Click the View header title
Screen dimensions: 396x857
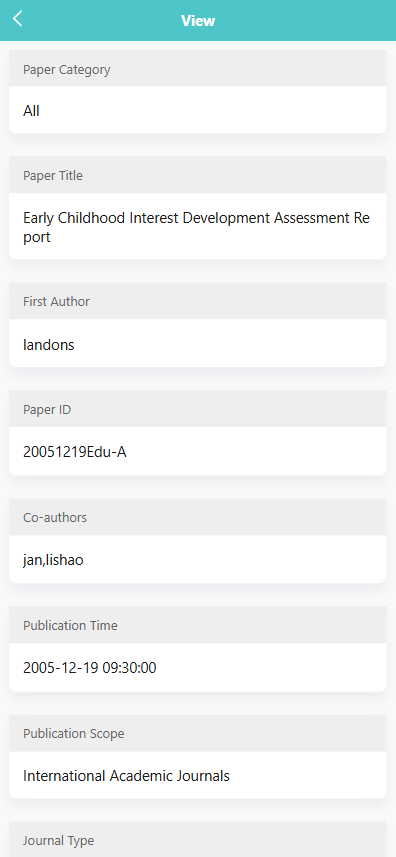[x=198, y=21]
